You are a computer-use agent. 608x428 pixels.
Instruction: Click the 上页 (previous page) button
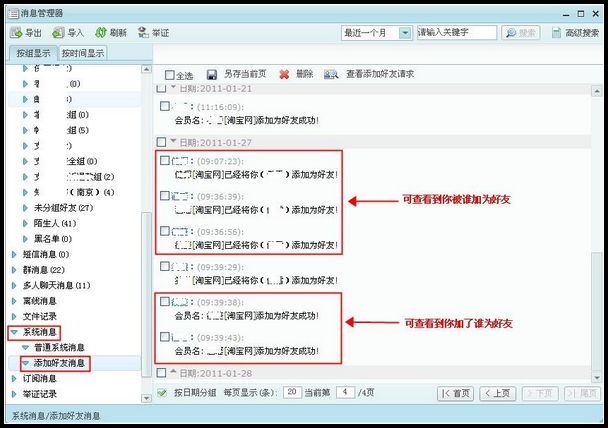pos(498,393)
